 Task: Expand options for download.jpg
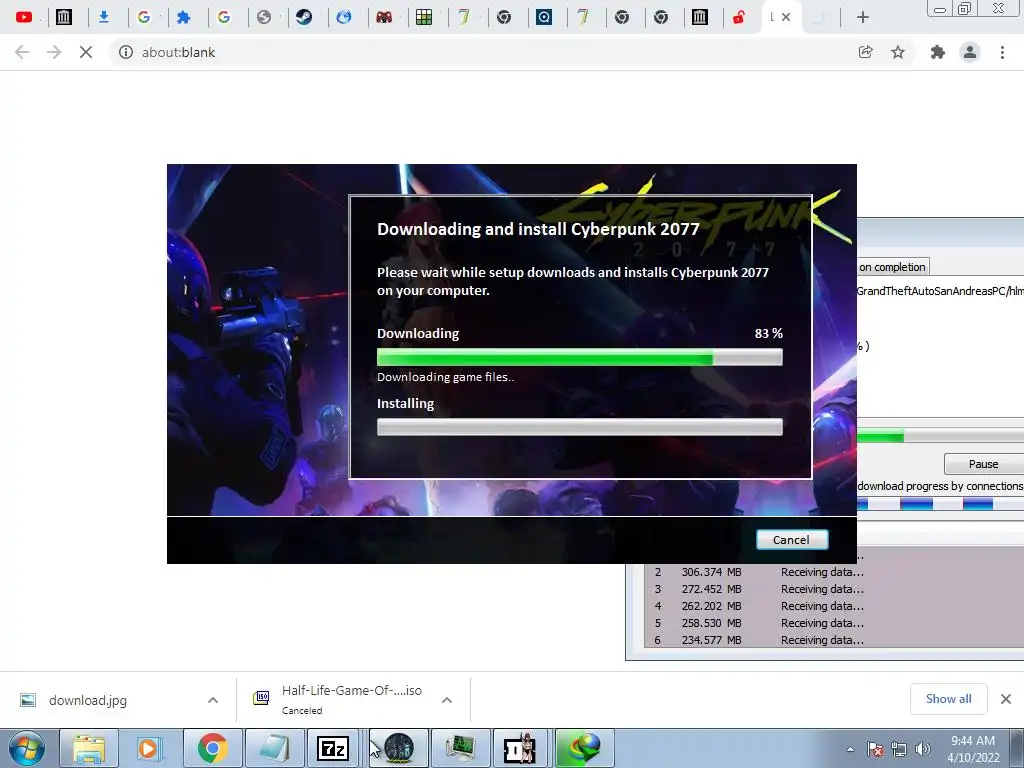213,700
